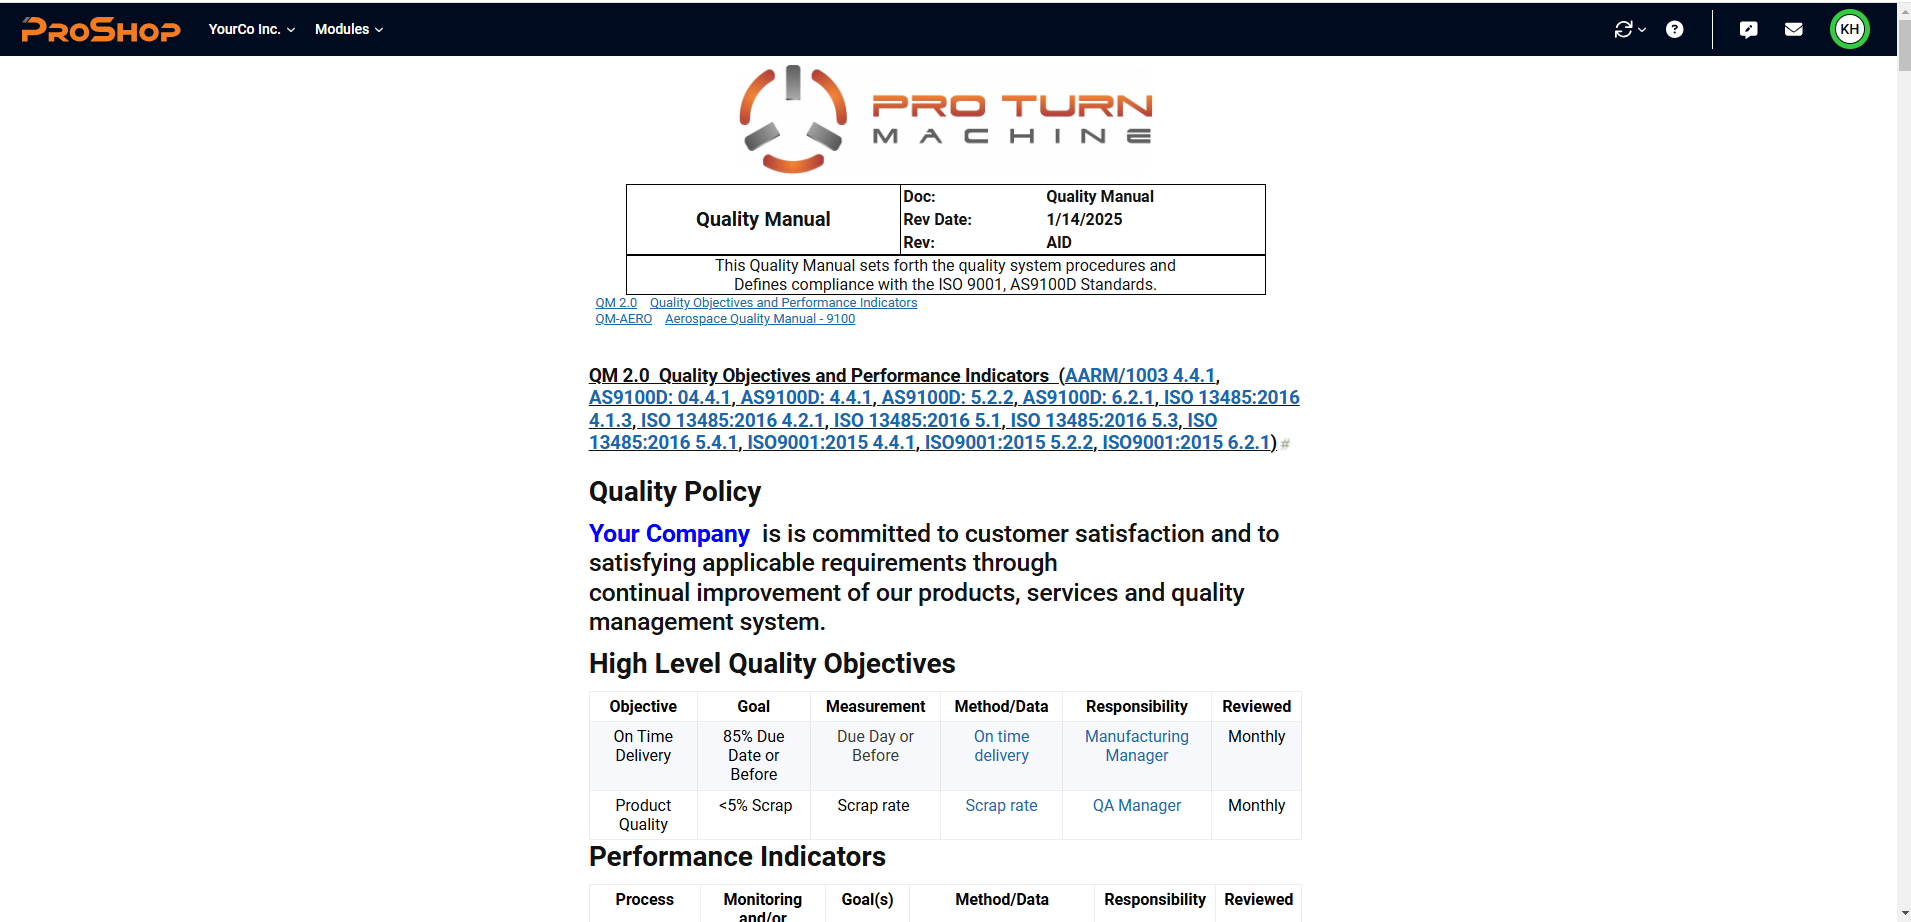Open the feedback comment icon
Screen dimensions: 1911x922
[1748, 30]
